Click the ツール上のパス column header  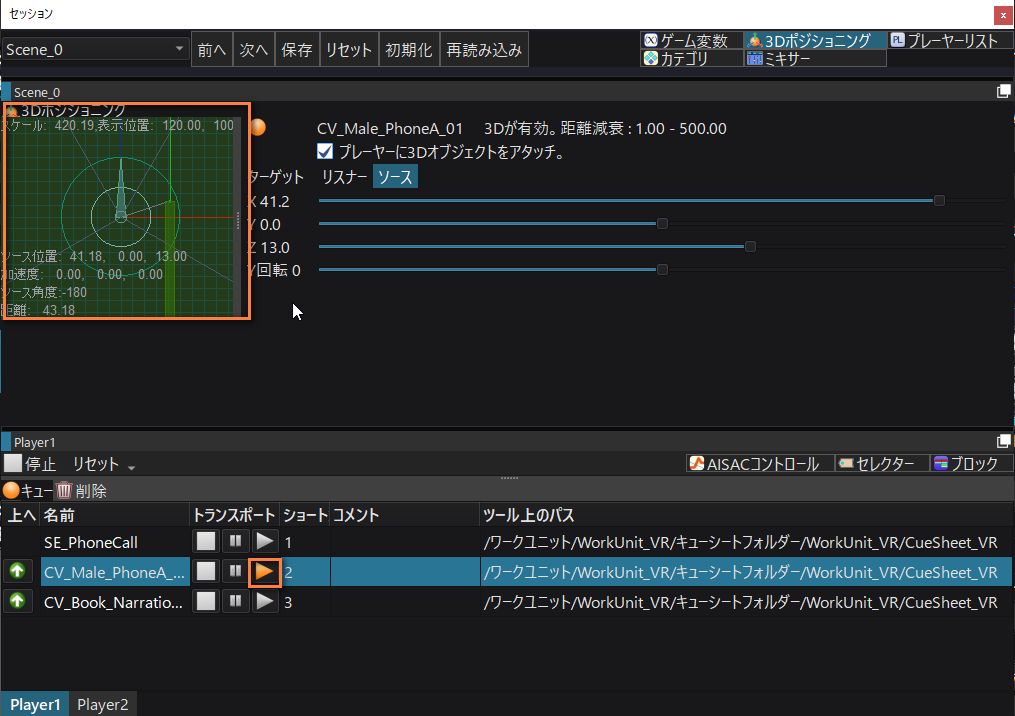(746, 515)
